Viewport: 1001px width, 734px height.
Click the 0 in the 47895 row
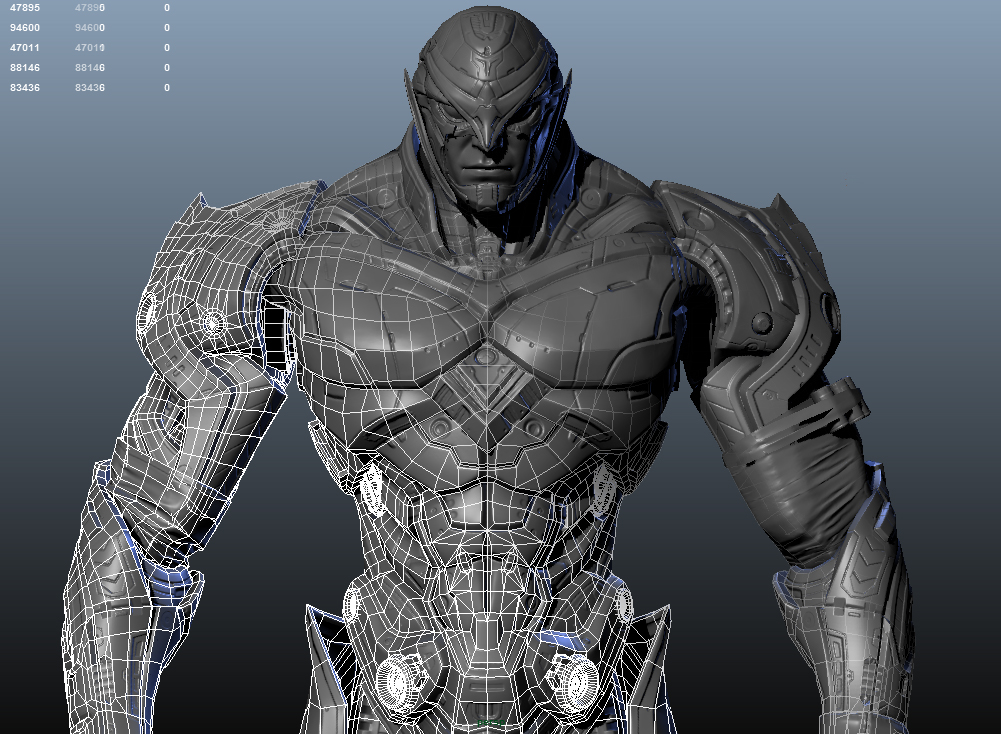[x=167, y=8]
